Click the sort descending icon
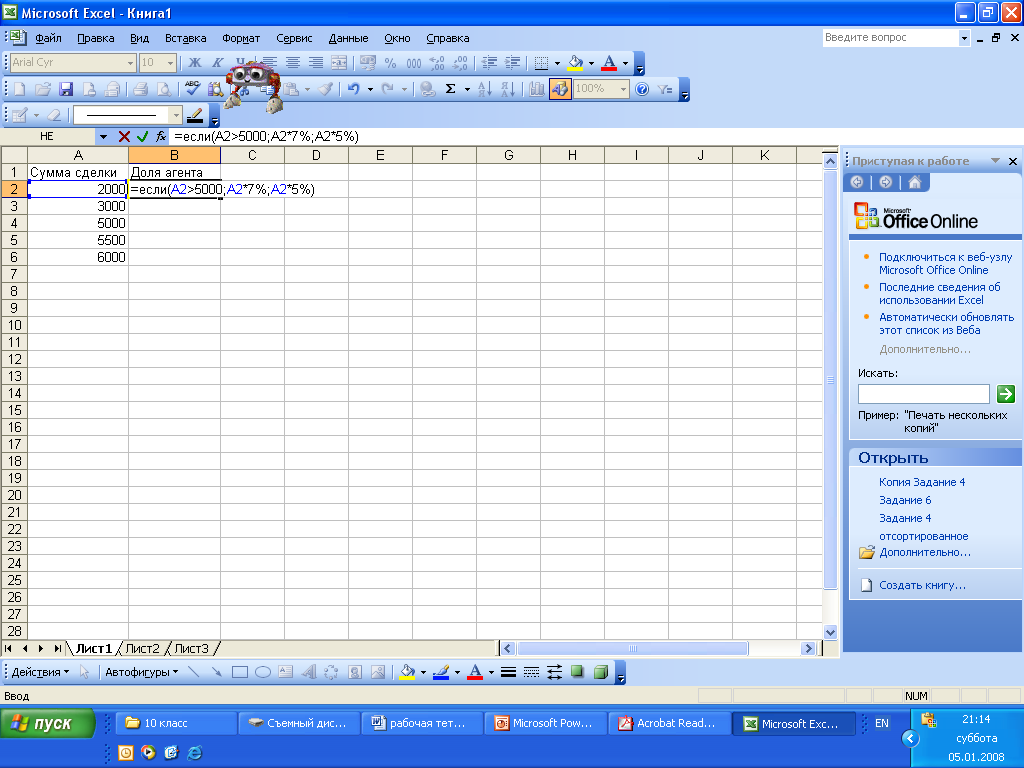This screenshot has height=768, width=1024. coord(507,89)
